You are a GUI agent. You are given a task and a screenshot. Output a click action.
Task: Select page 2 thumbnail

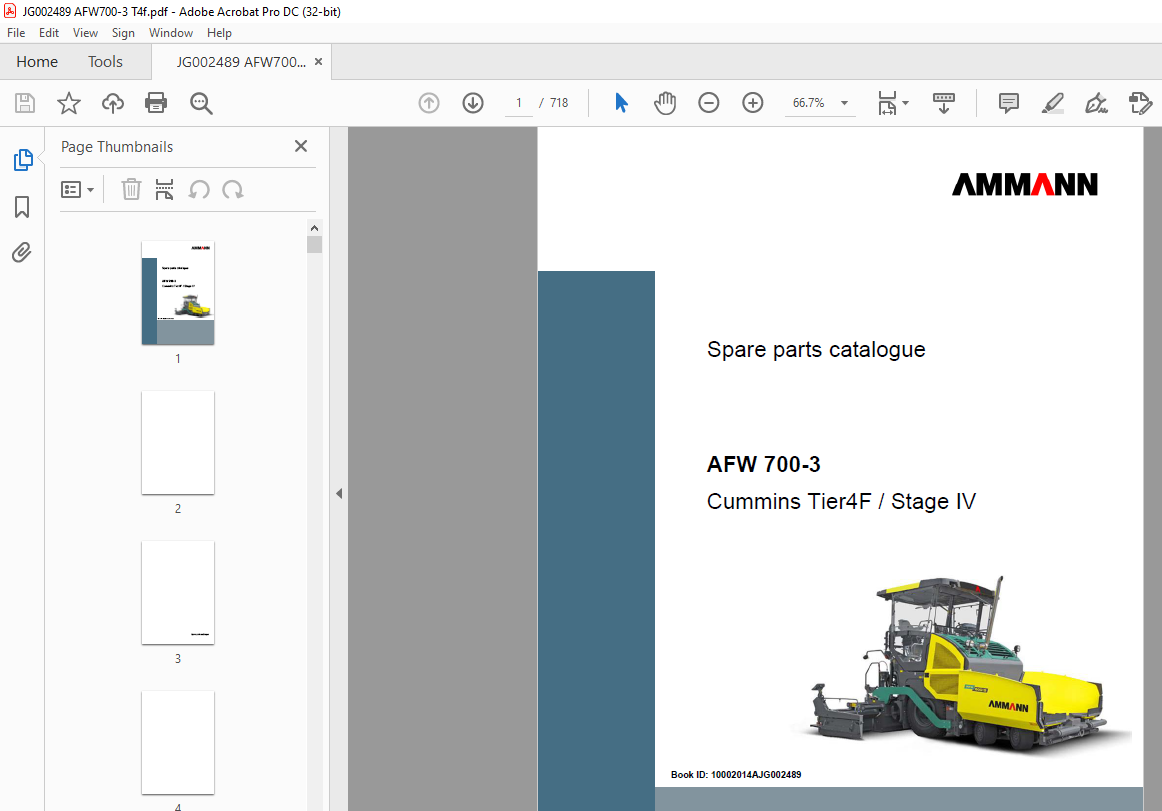click(x=178, y=443)
